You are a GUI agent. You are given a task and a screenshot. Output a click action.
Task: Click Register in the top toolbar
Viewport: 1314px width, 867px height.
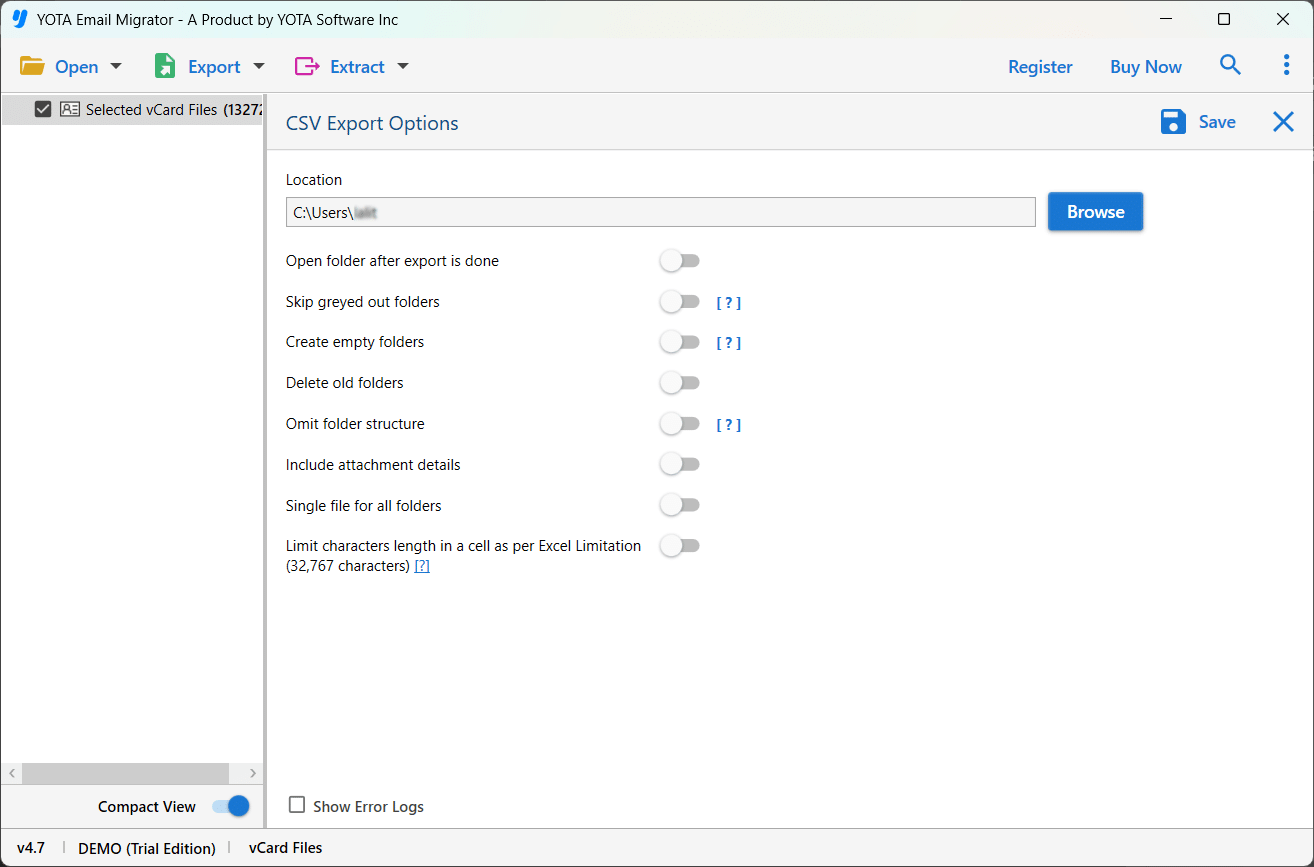[1040, 67]
